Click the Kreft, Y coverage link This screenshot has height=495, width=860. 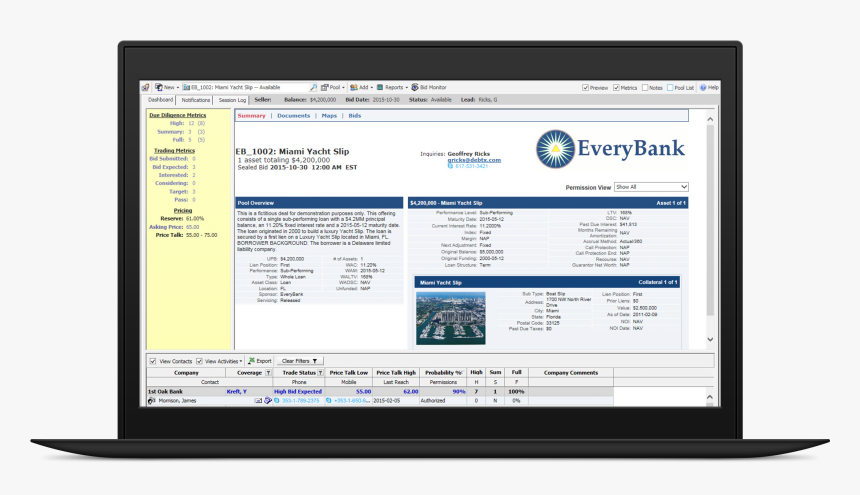(236, 391)
